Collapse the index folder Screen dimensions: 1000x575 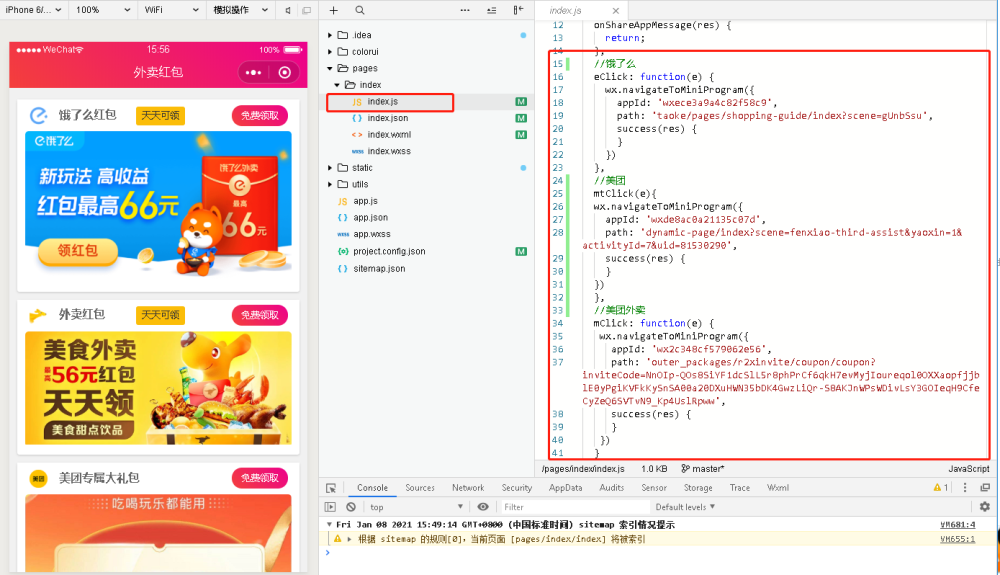click(338, 85)
